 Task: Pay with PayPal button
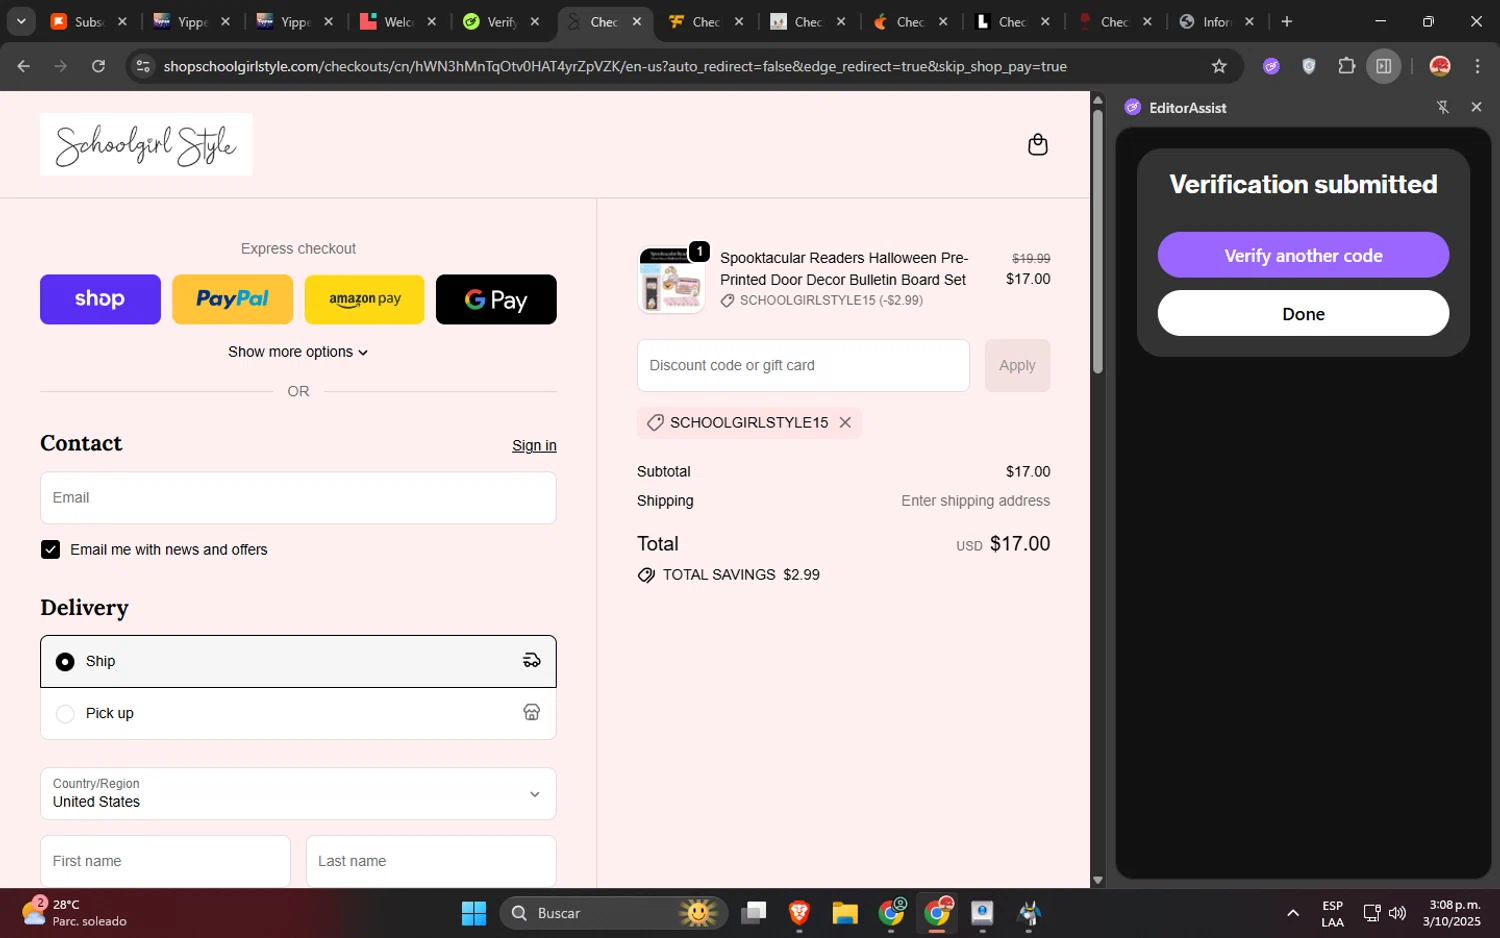pos(232,299)
